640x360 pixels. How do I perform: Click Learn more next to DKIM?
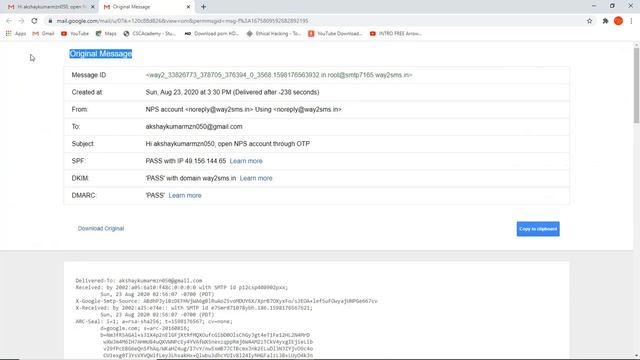click(256, 178)
